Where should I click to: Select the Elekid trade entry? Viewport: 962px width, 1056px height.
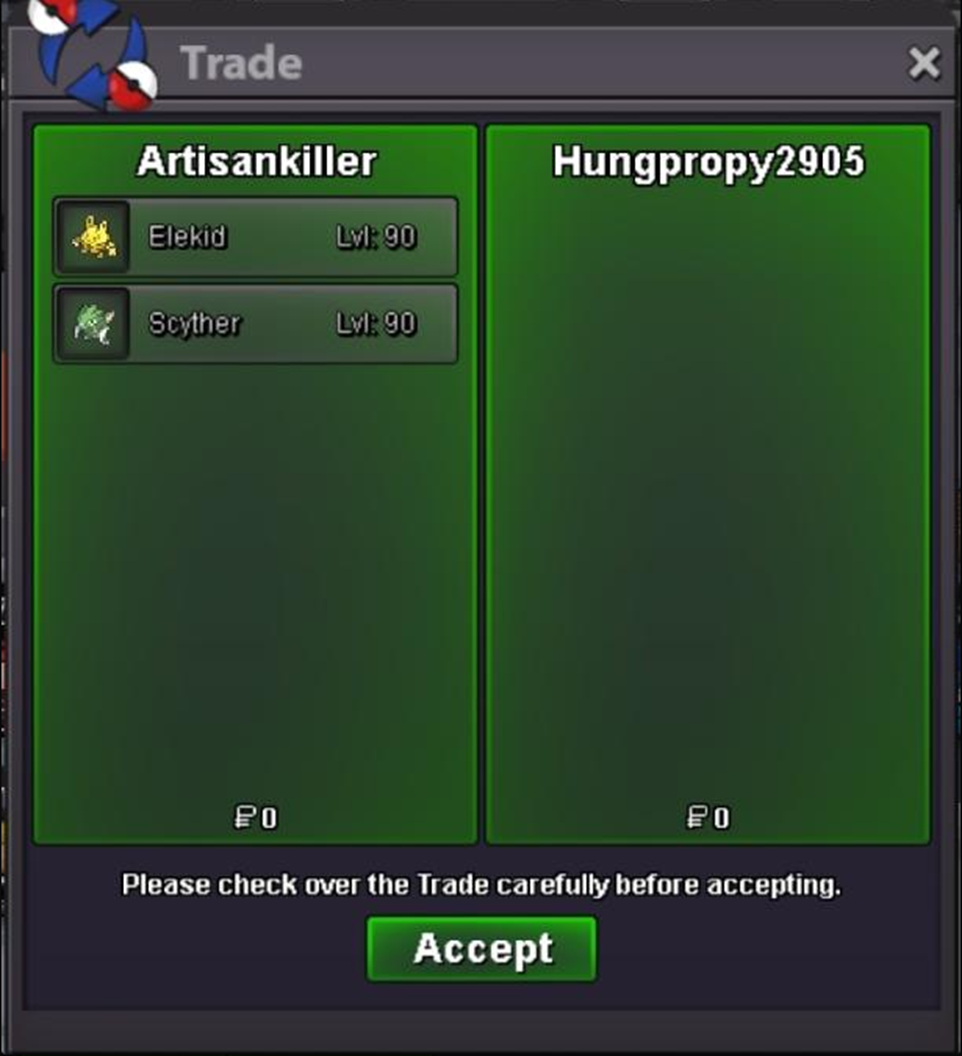point(255,237)
